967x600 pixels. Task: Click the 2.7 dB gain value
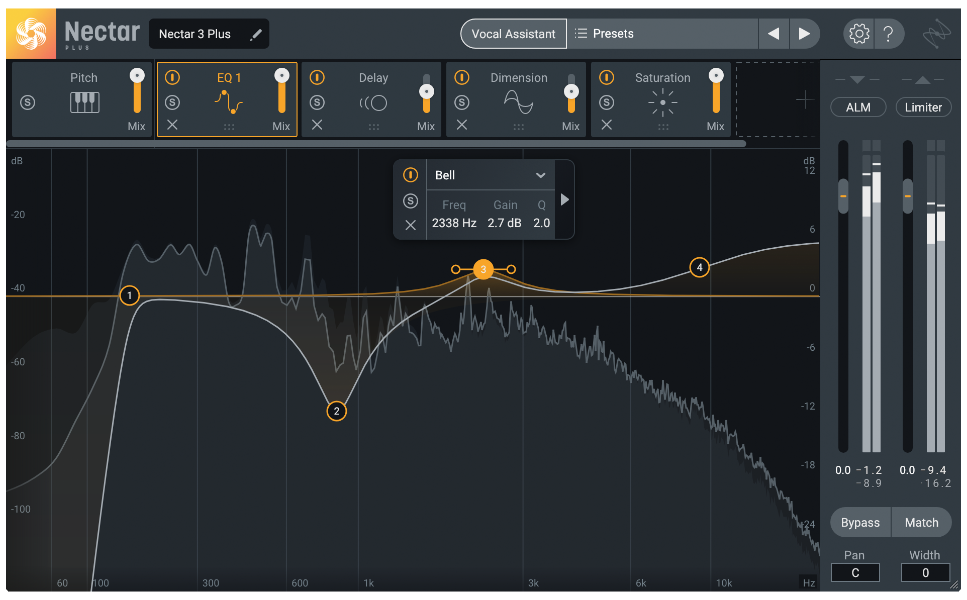tap(504, 223)
